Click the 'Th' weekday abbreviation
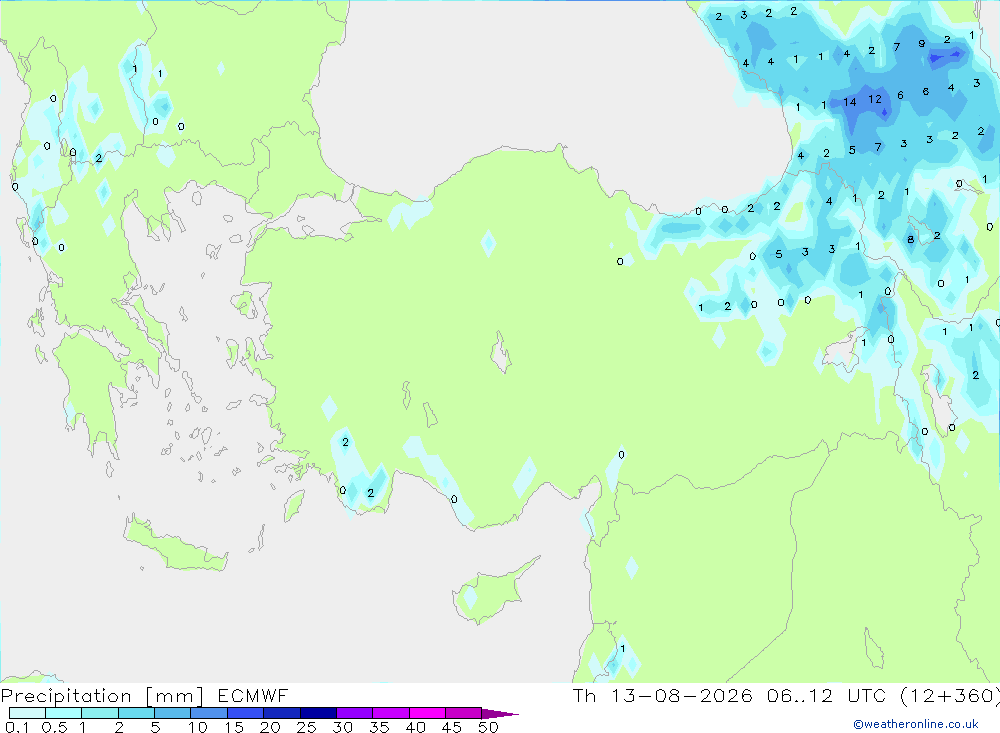The image size is (1000, 733). [584, 695]
